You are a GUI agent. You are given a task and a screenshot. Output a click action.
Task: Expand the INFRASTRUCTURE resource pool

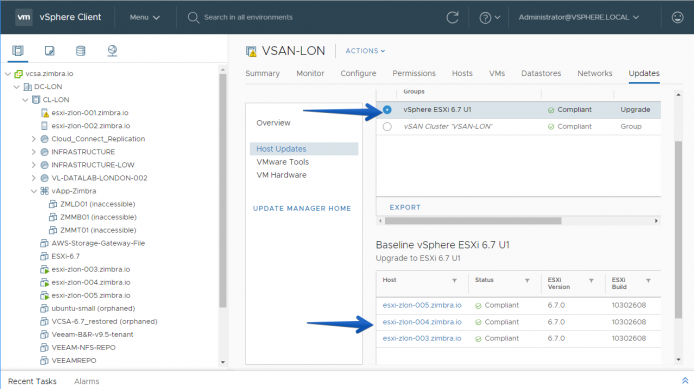click(34, 152)
